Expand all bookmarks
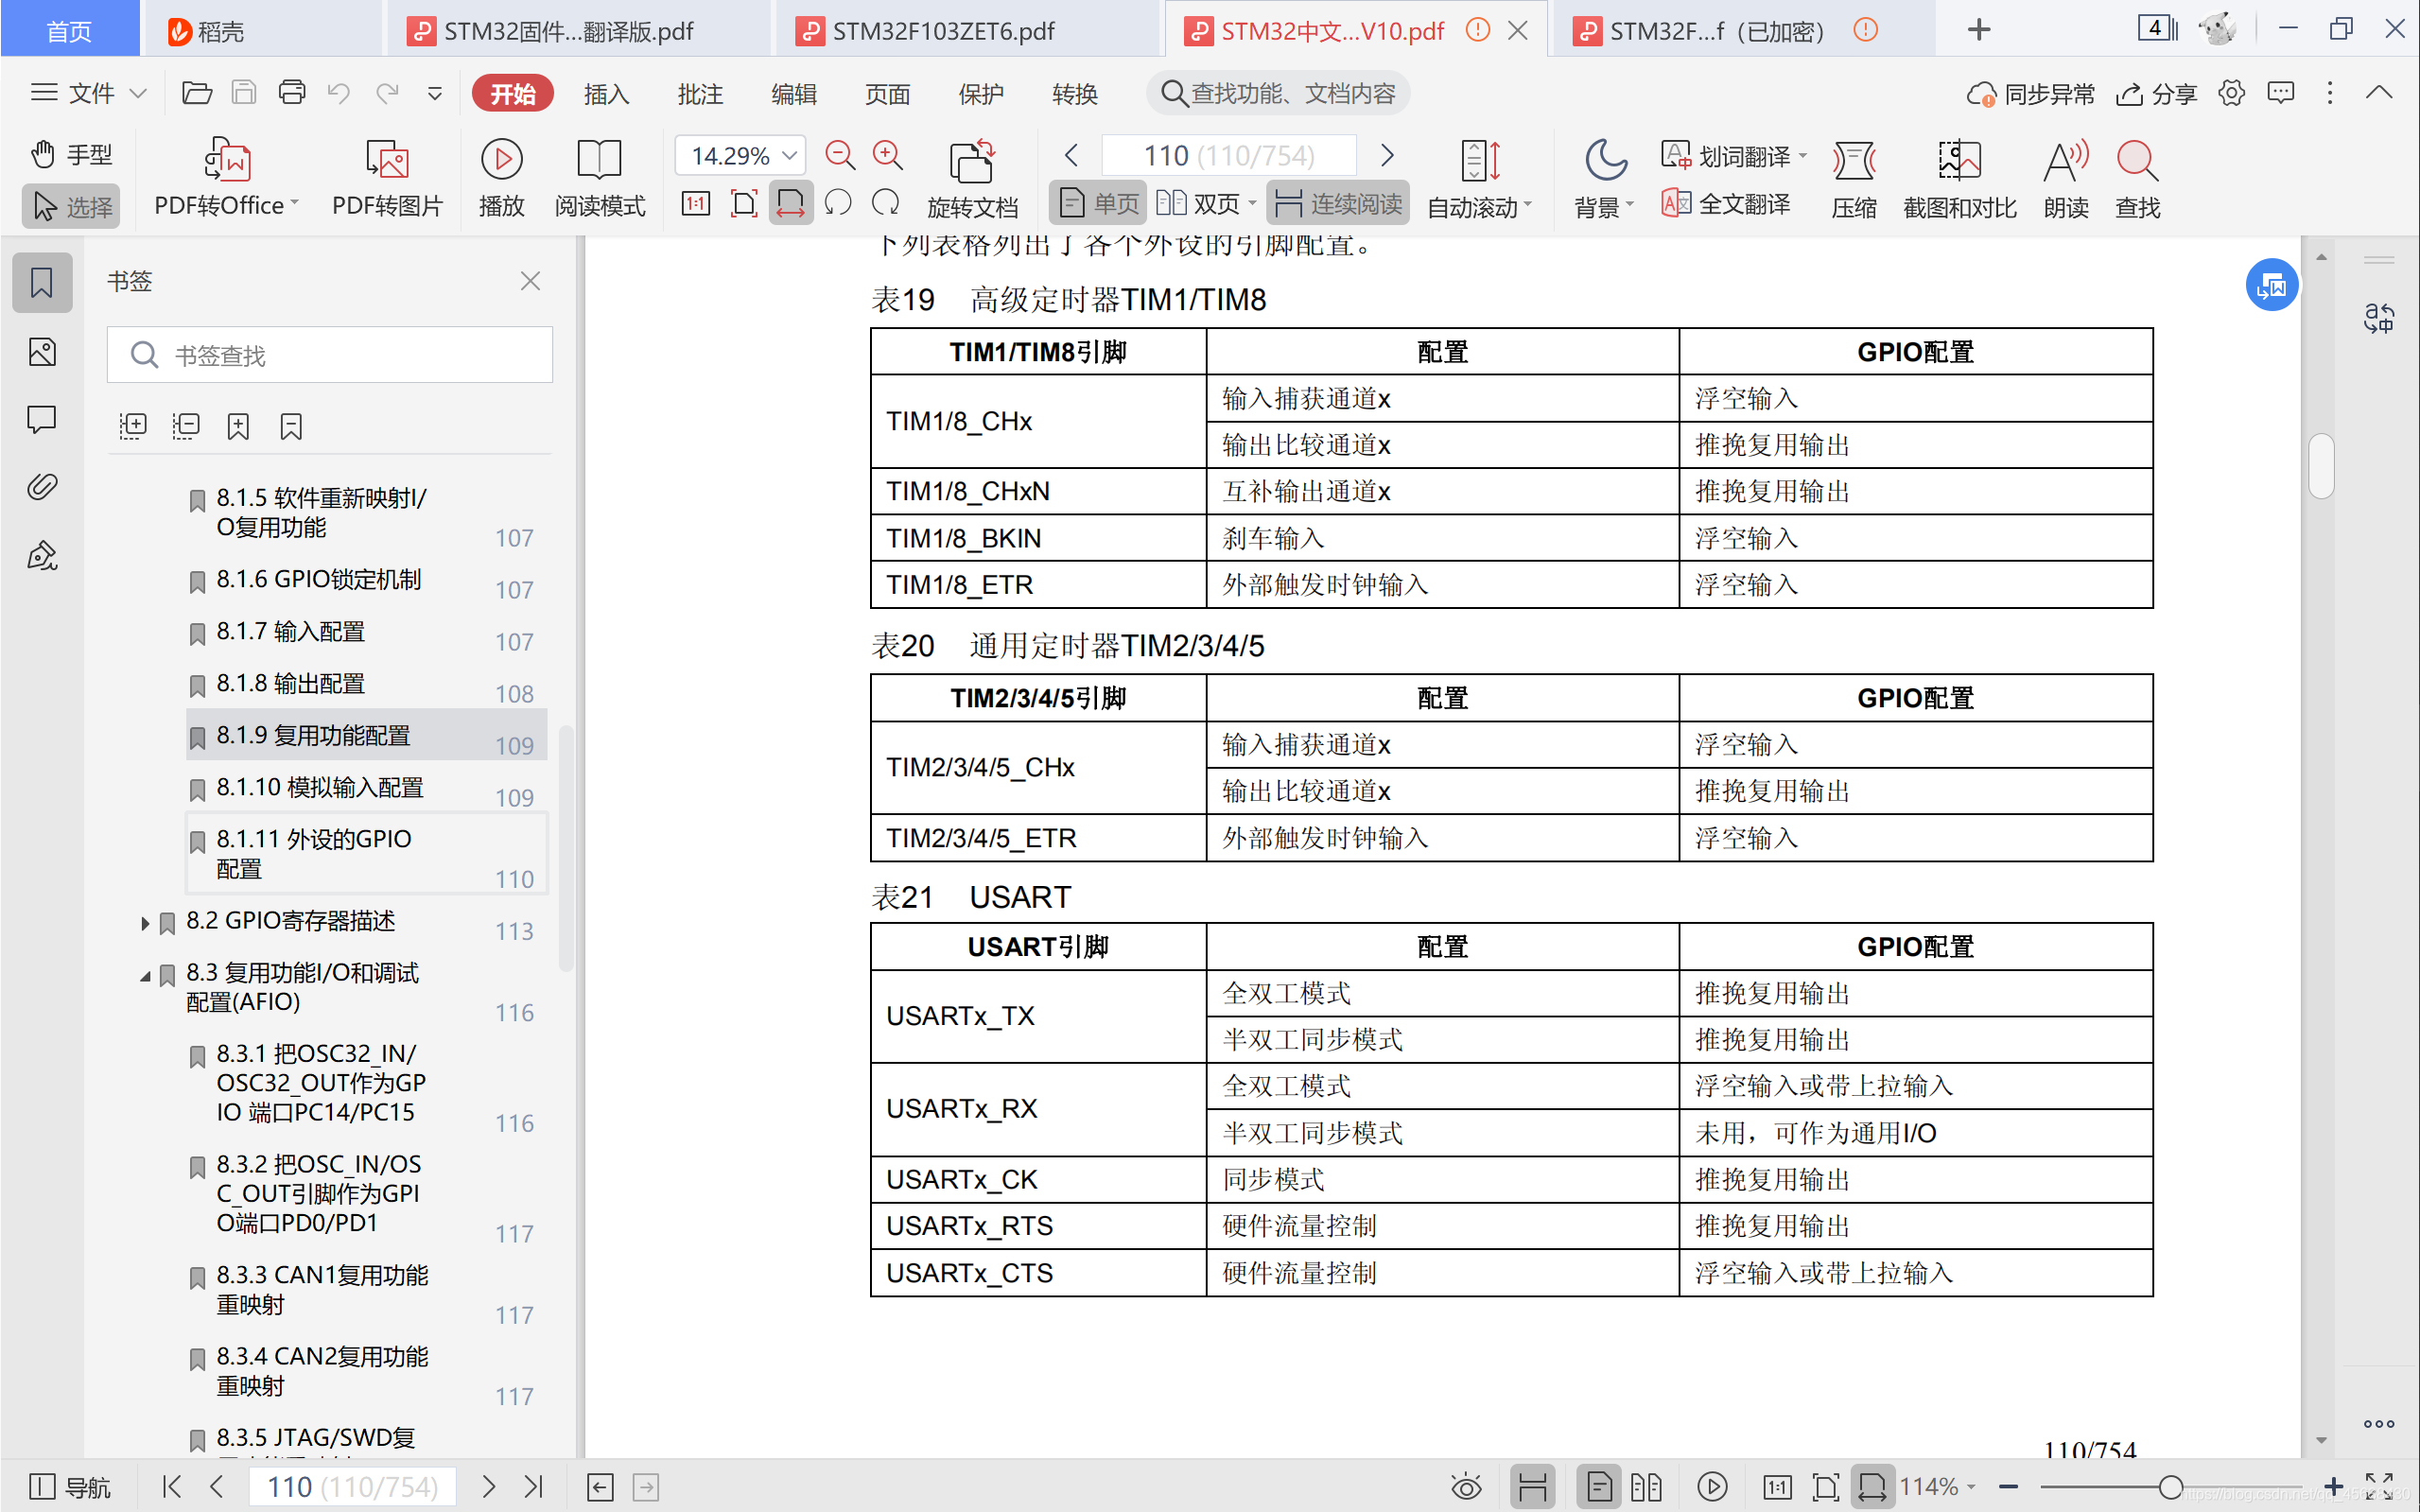The height and width of the screenshot is (1512, 2420). (x=133, y=427)
